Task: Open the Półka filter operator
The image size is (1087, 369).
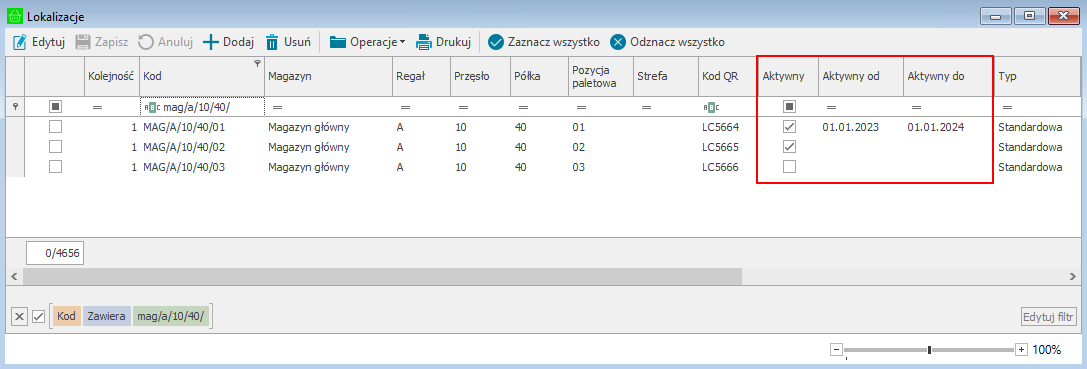Action: click(523, 108)
